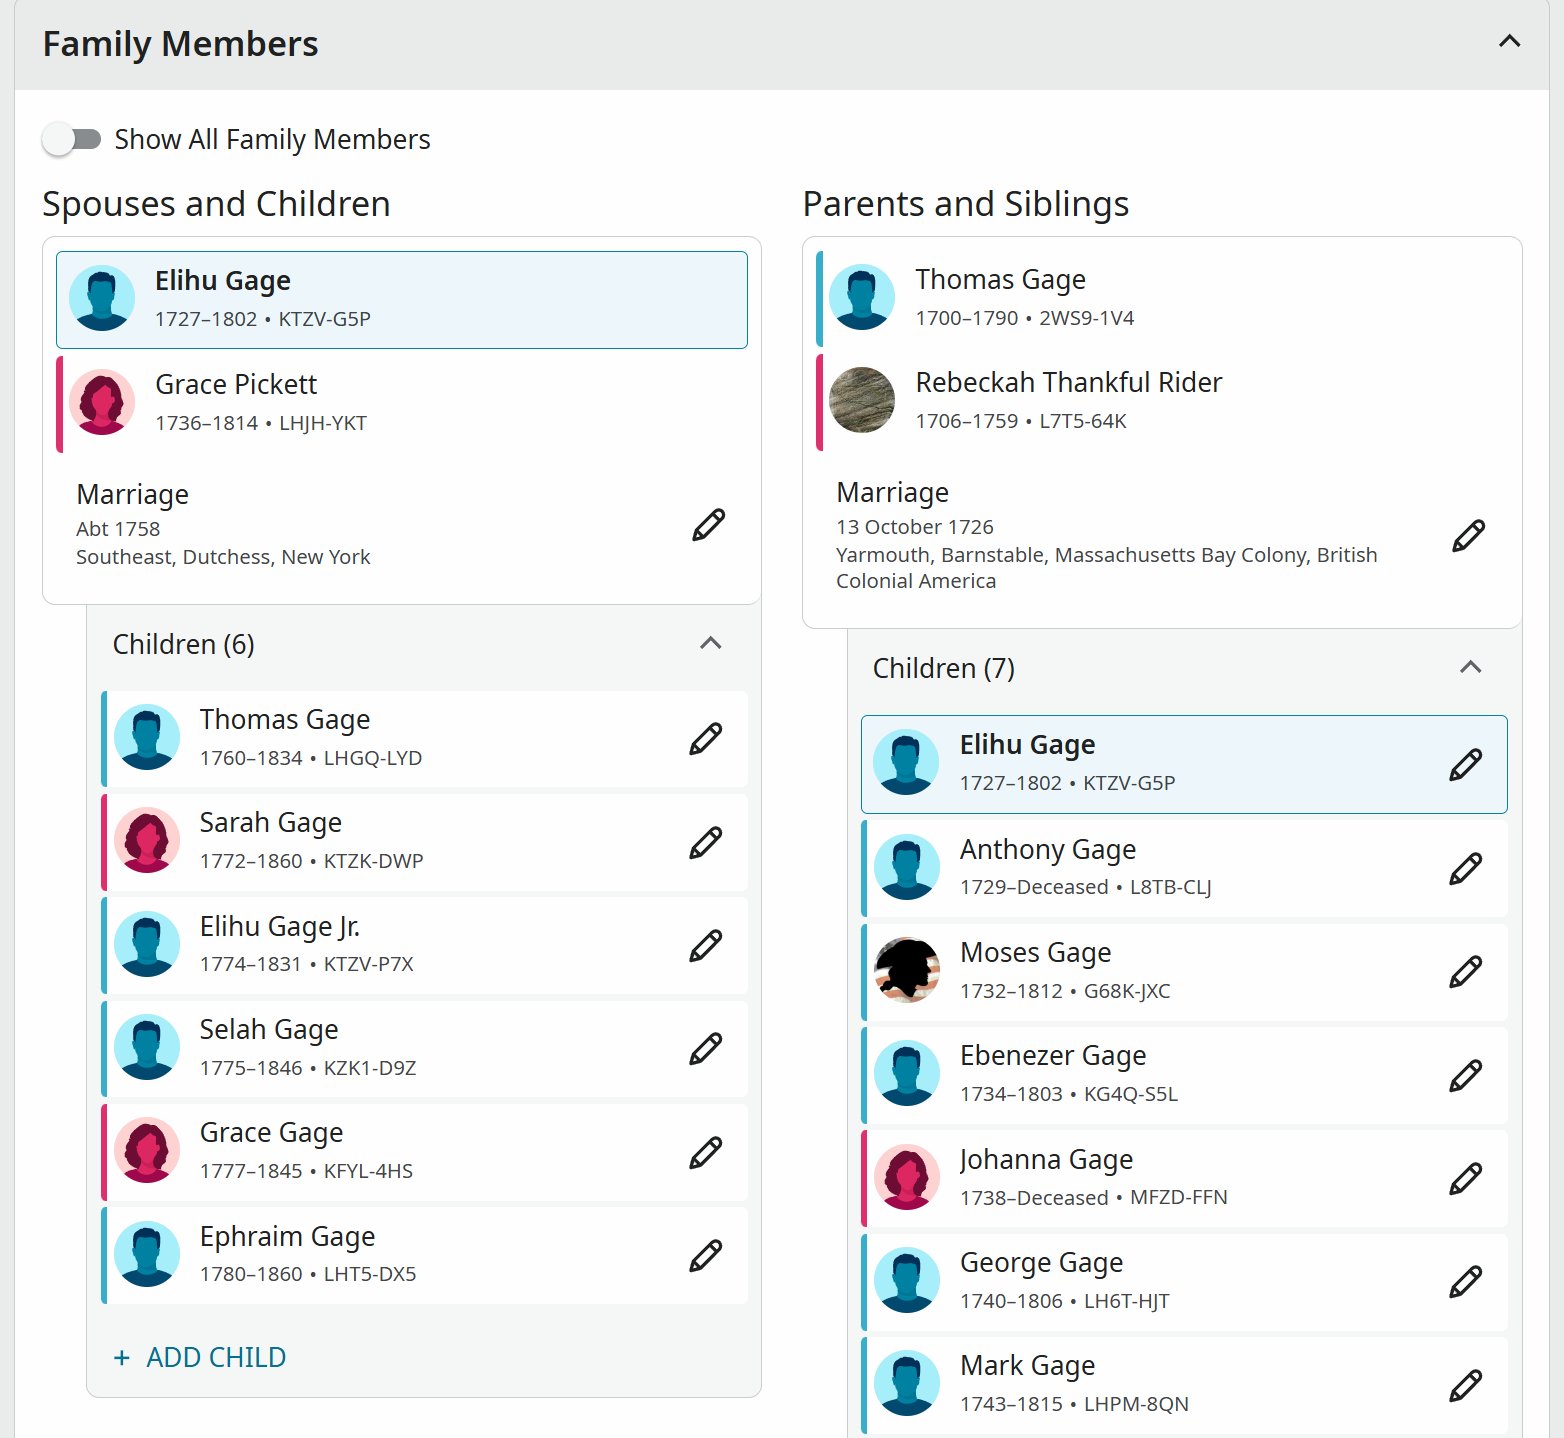Open Thomas Gage 1700–1790 person page
The width and height of the screenshot is (1564, 1438).
click(x=1000, y=279)
